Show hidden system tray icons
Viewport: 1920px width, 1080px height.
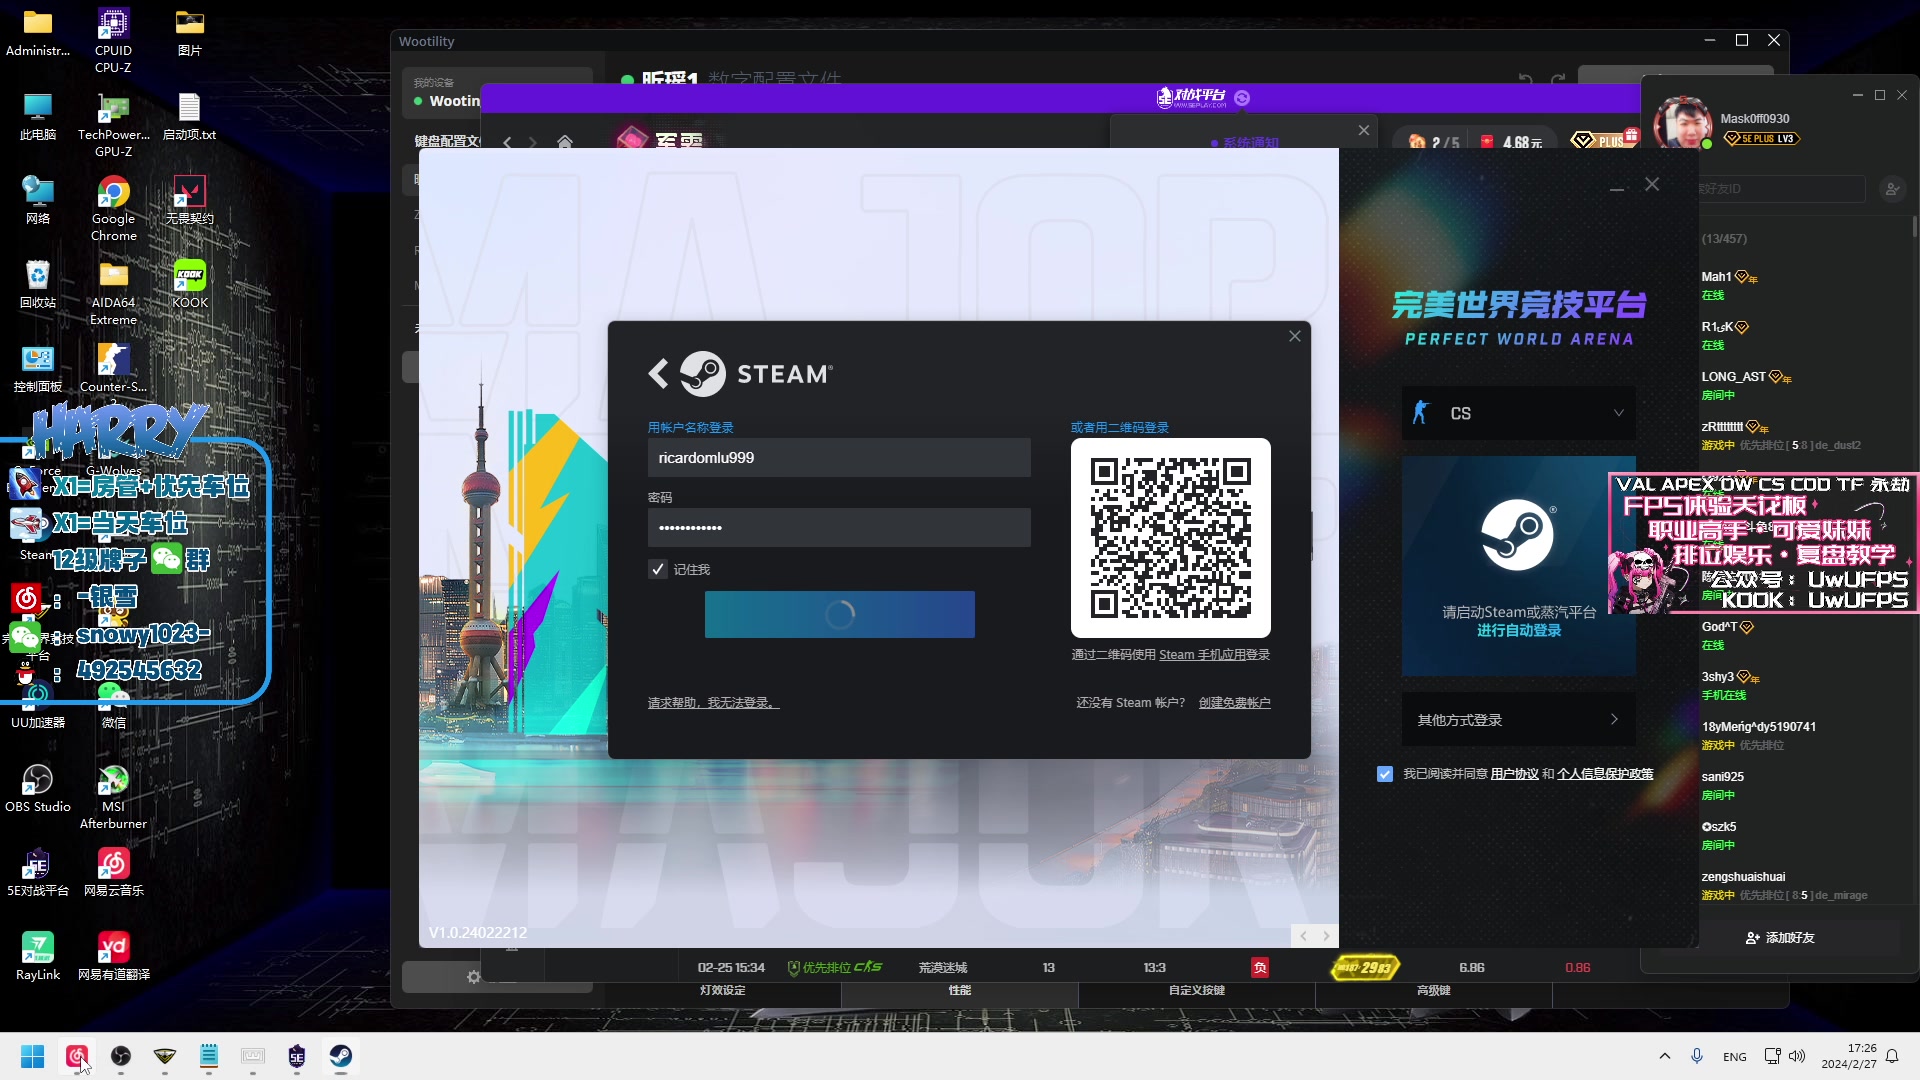(x=1665, y=1056)
